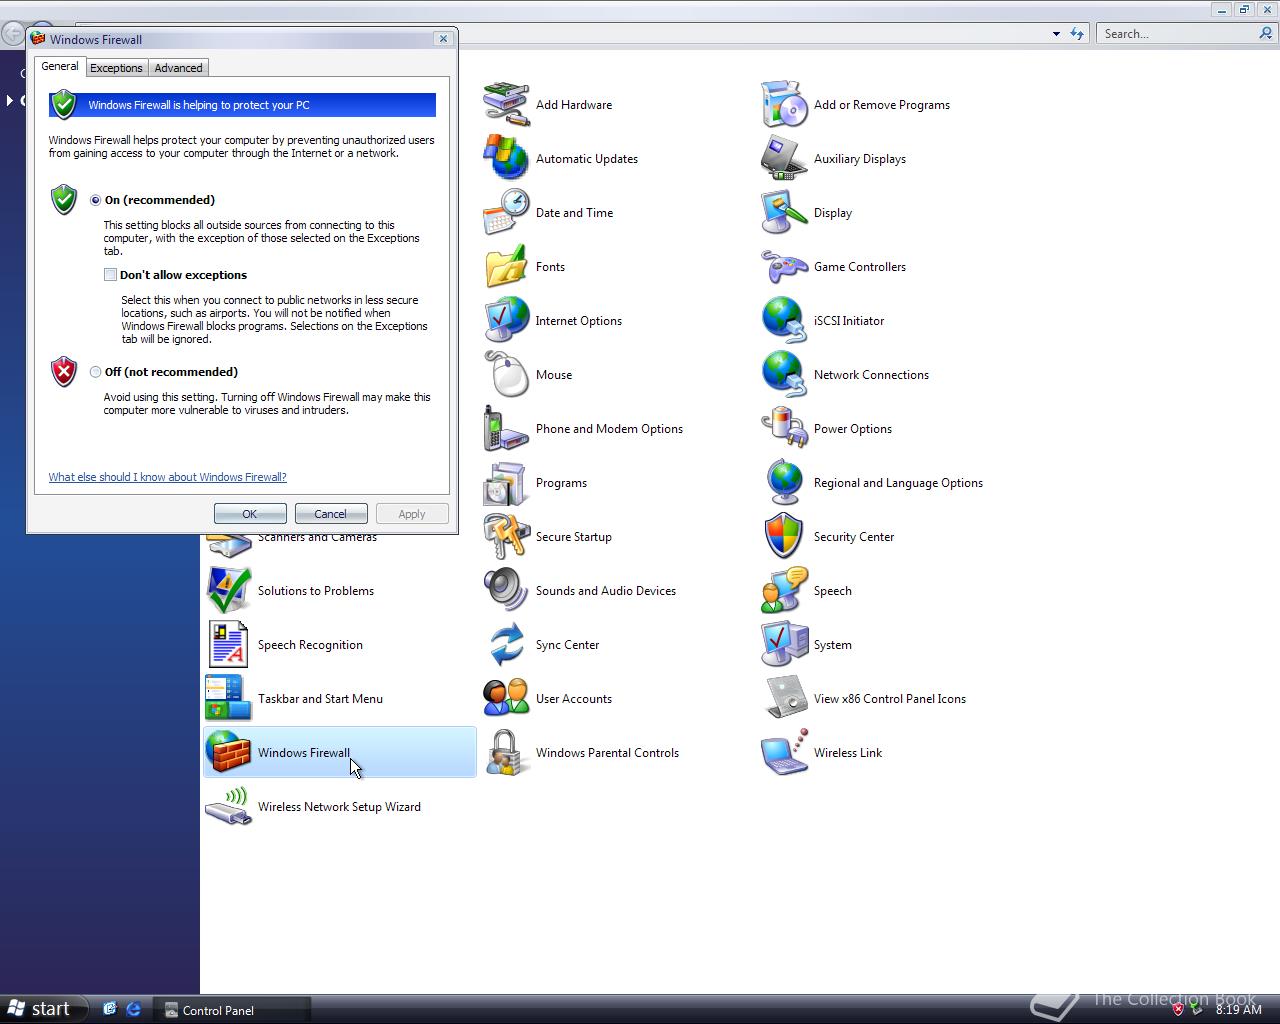Open the Wireless Link icon
The height and width of the screenshot is (1024, 1280).
(784, 752)
